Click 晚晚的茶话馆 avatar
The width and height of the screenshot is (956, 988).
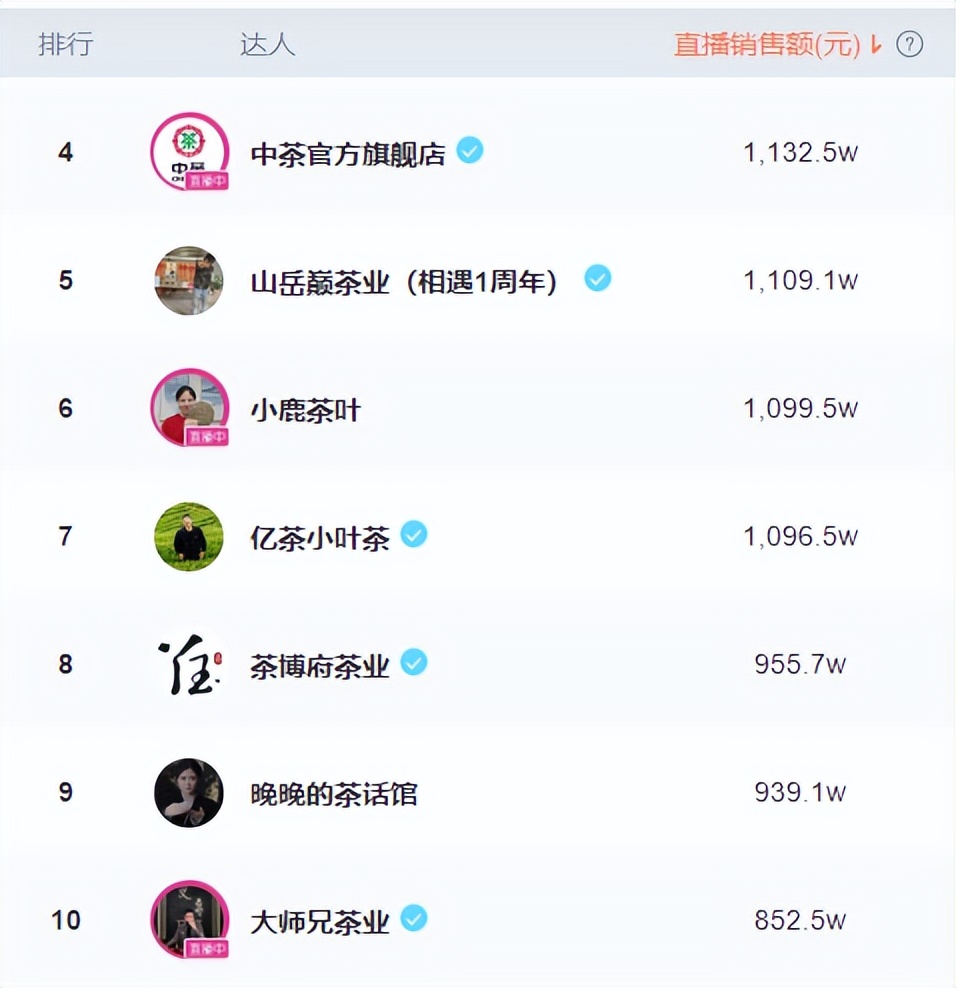[x=189, y=792]
